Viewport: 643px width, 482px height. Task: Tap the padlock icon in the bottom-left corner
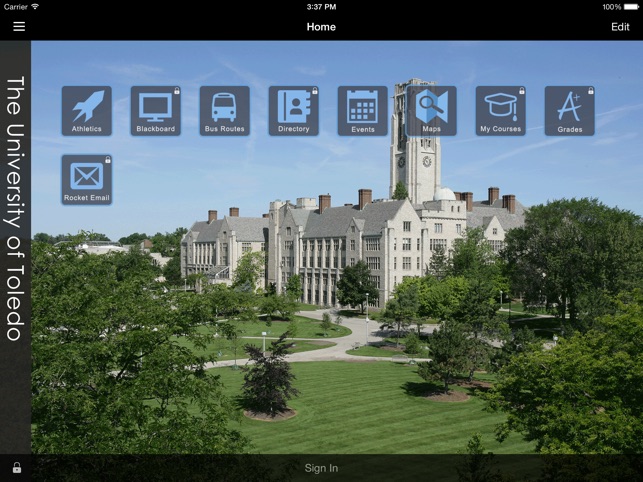17,468
